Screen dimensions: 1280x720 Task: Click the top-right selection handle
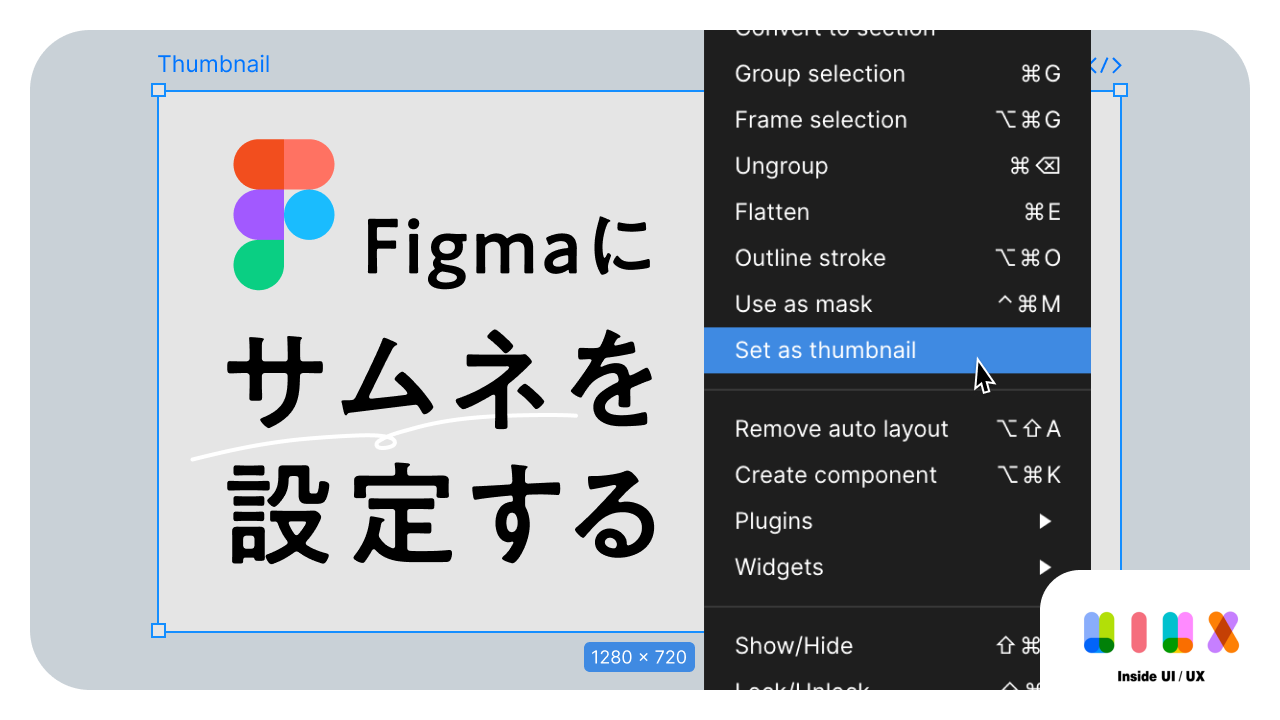click(1120, 90)
